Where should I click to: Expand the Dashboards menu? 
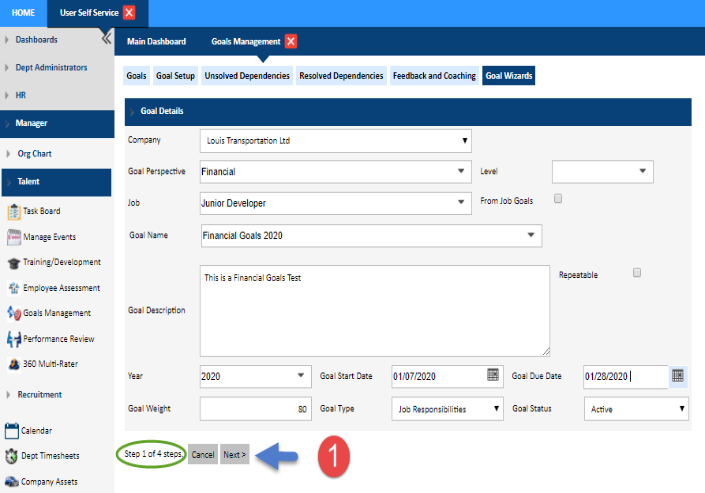point(7,40)
